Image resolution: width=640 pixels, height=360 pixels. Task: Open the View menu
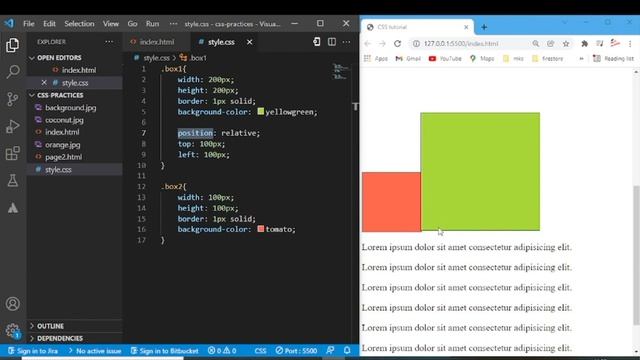point(111,24)
